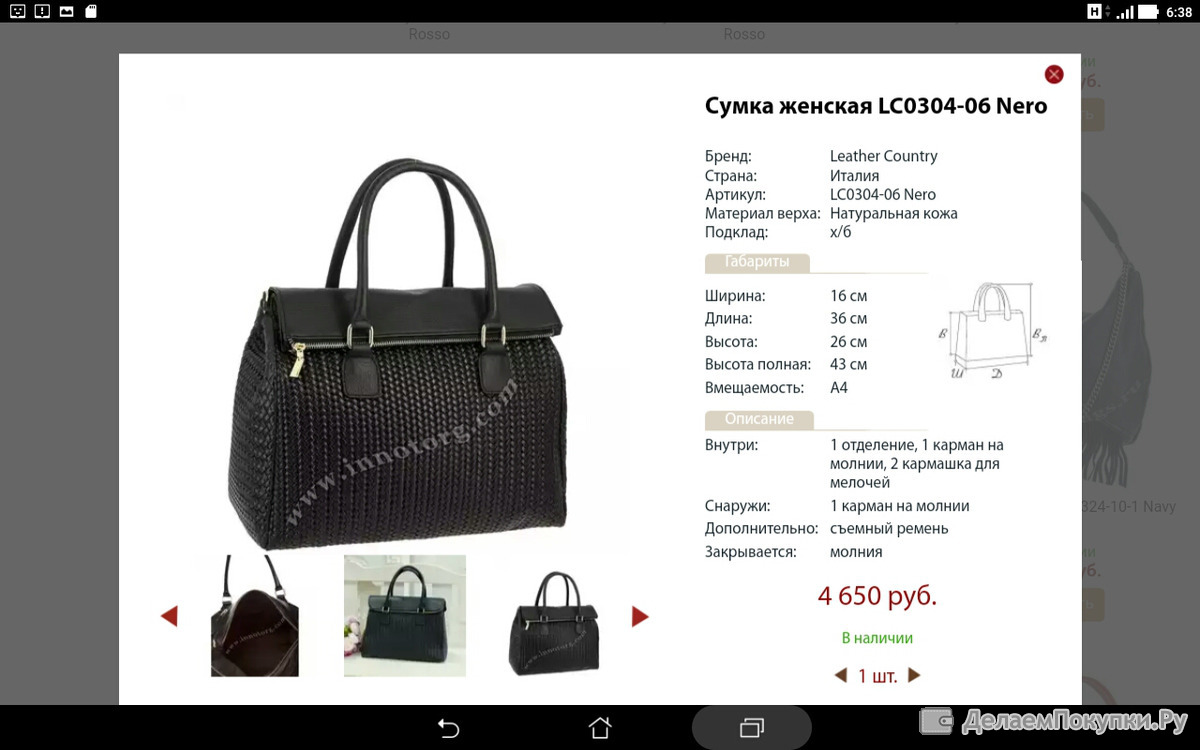1200x750 pixels.
Task: Show next thumbnails with the right red arrow
Action: pyautogui.click(x=640, y=616)
